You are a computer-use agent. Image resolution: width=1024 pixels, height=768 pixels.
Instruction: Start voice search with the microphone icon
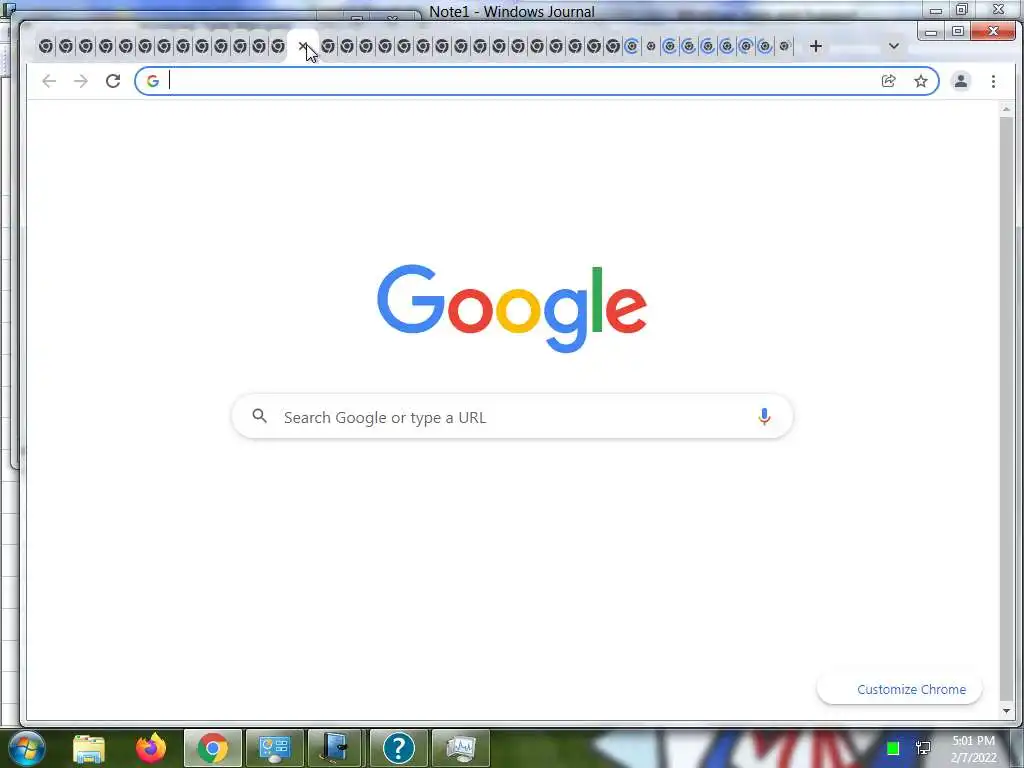point(764,417)
